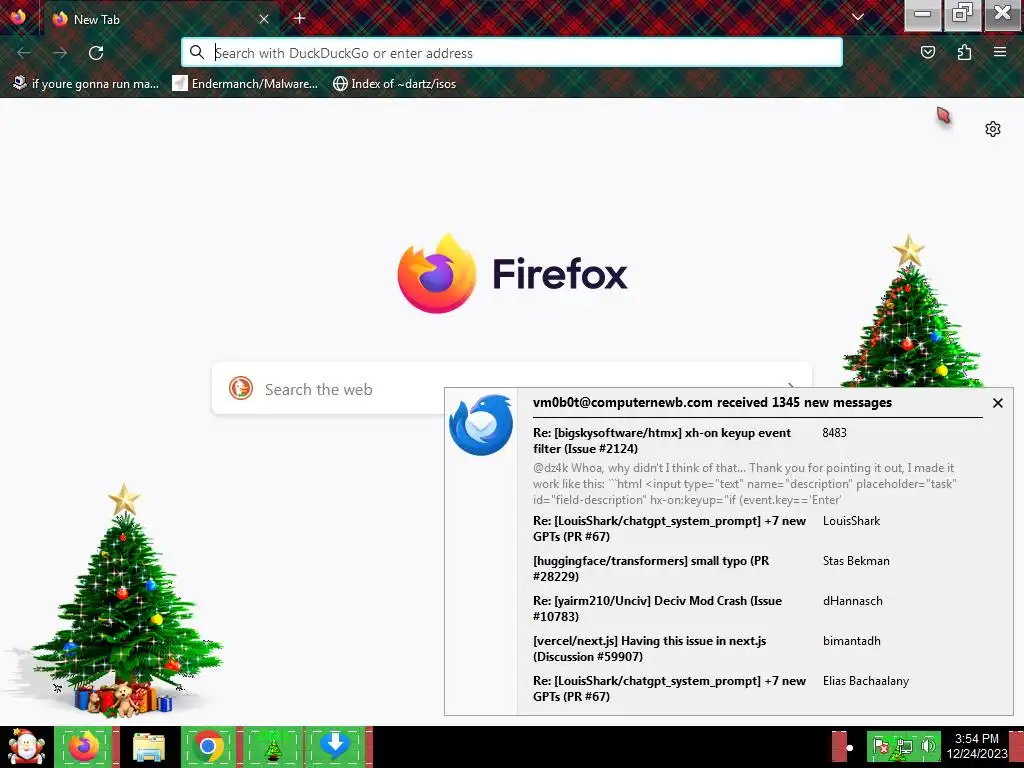Open 'Index of ~dartz/isos' bookmark

[394, 84]
